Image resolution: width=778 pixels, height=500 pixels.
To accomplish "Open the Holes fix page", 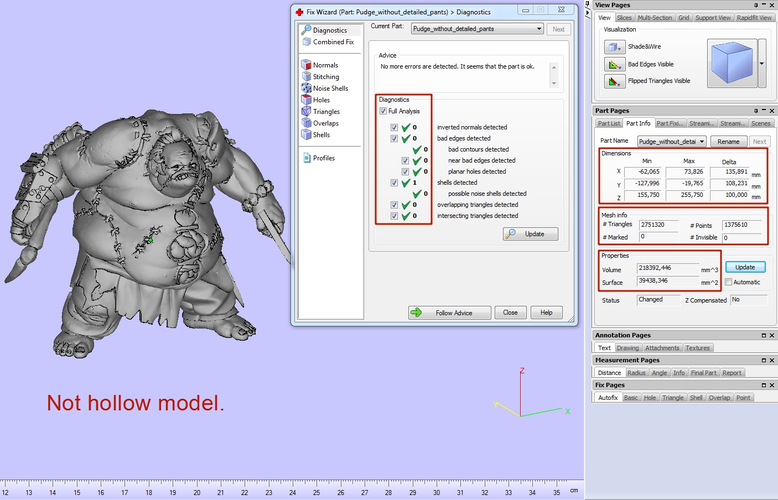I will (x=316, y=100).
